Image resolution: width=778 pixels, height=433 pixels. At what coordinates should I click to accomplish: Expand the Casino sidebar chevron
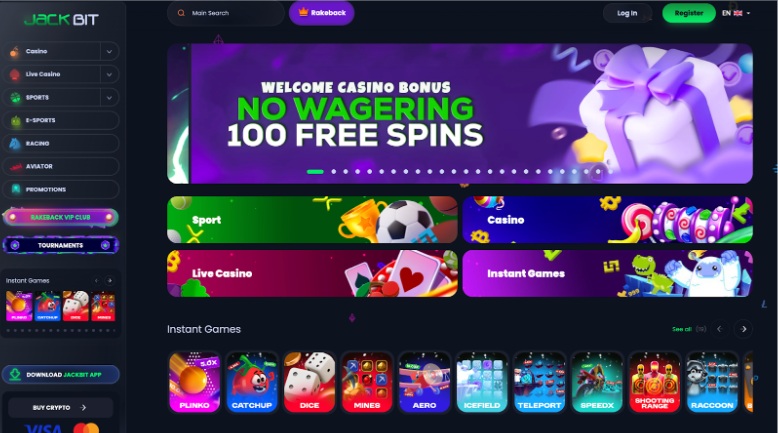(x=109, y=51)
